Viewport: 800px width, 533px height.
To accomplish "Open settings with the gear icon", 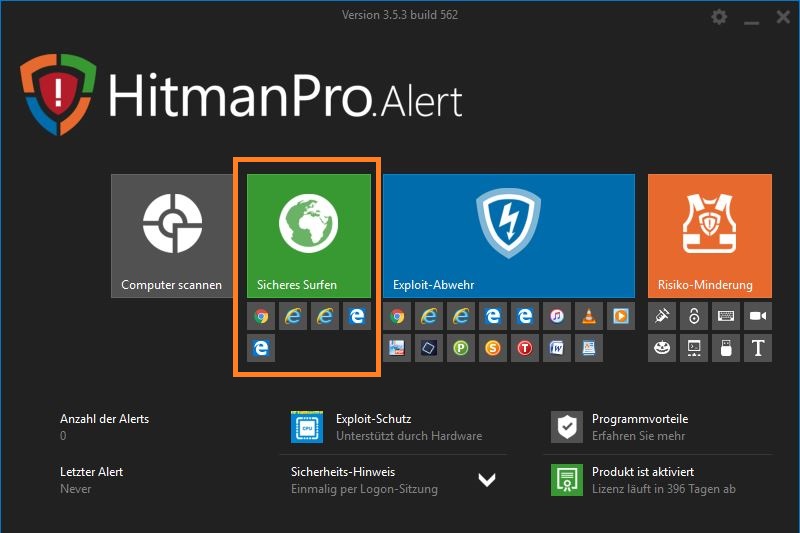I will [x=719, y=17].
